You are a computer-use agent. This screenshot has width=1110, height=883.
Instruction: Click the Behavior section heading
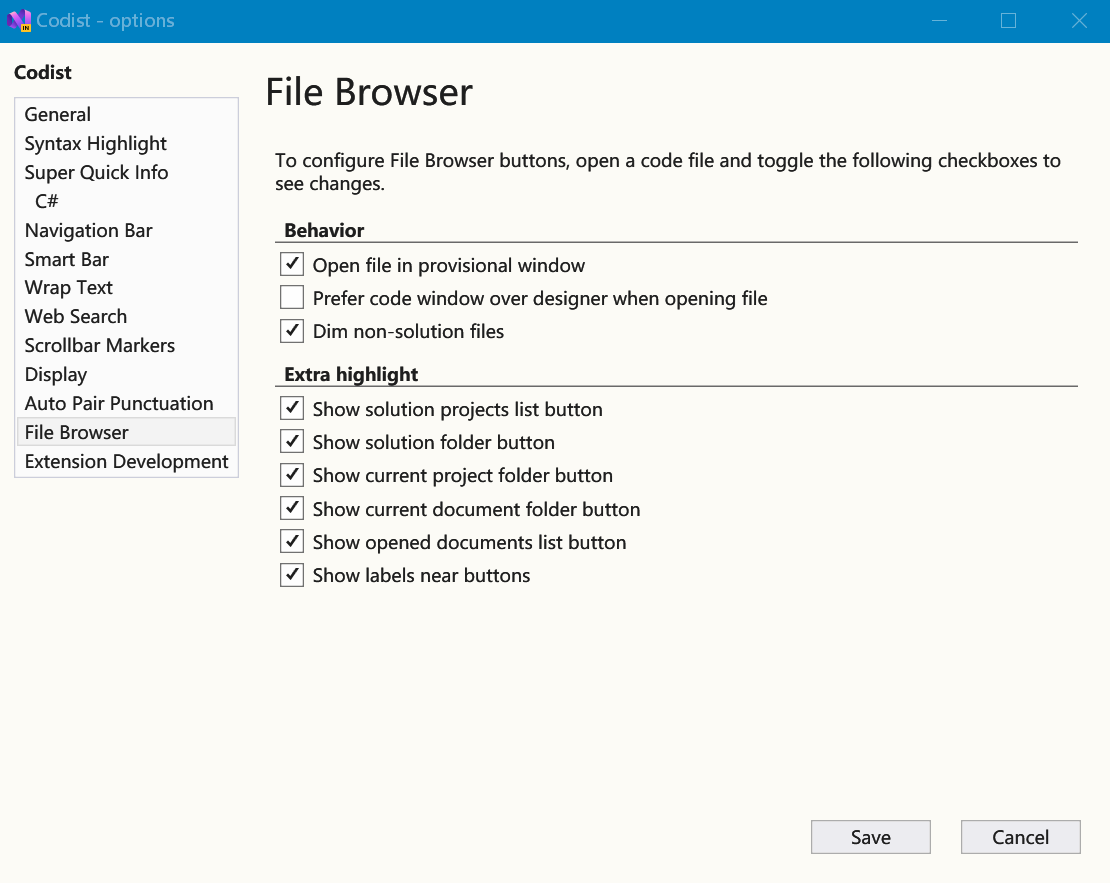coord(324,230)
